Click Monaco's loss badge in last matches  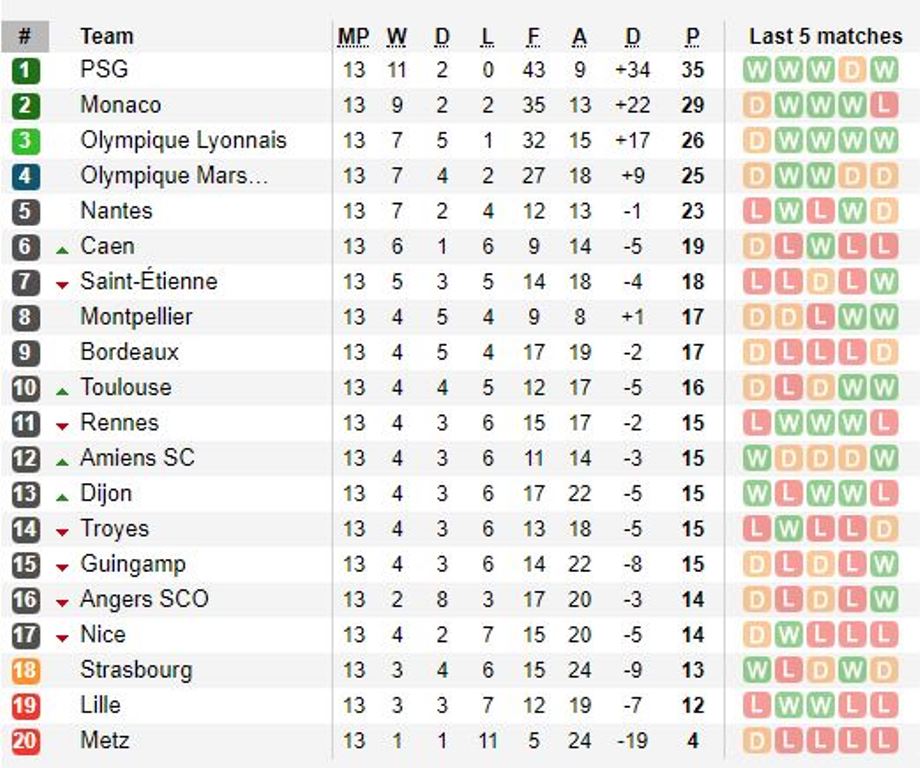[x=884, y=105]
